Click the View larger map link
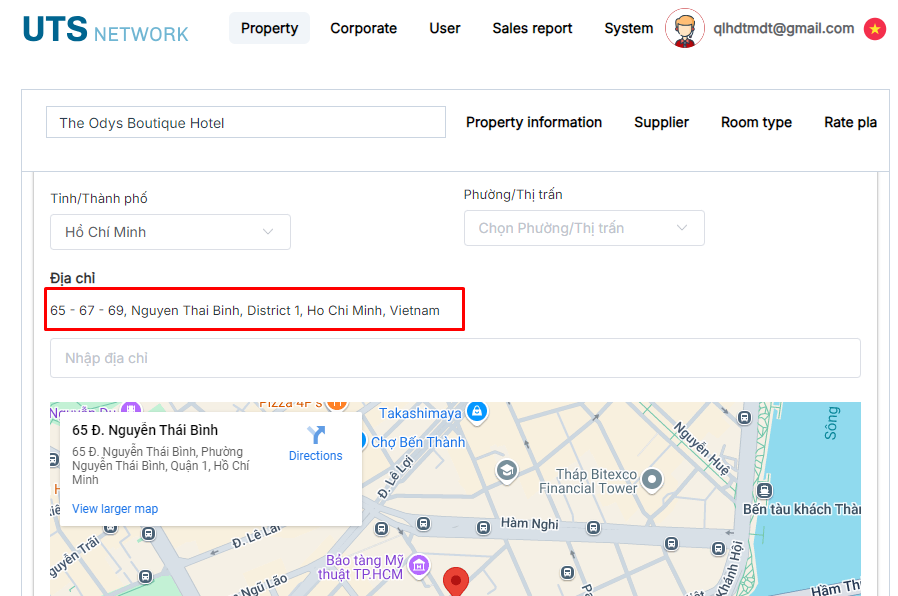 (x=115, y=509)
